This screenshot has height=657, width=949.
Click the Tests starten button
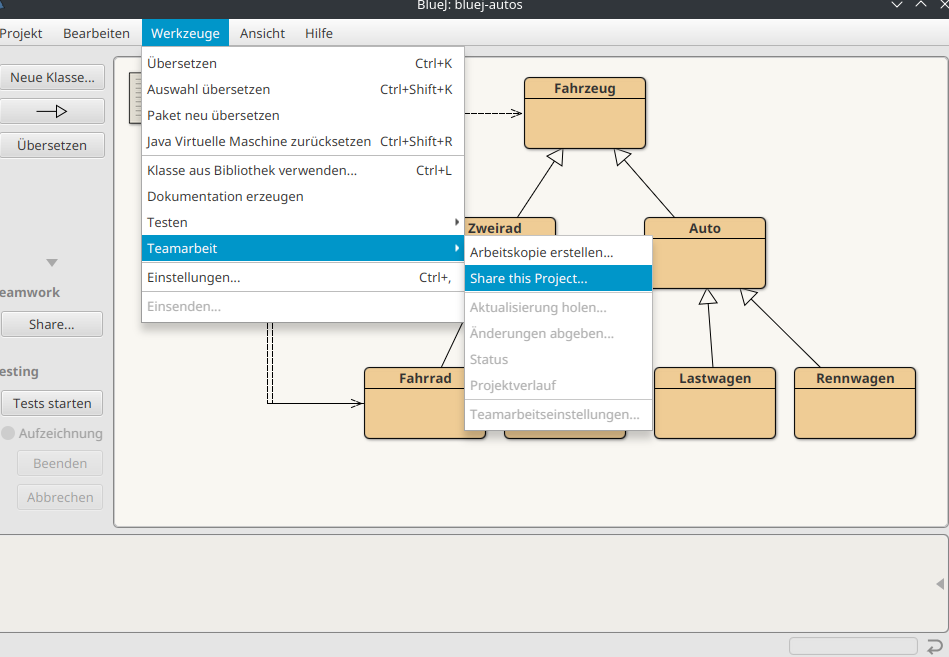click(52, 404)
